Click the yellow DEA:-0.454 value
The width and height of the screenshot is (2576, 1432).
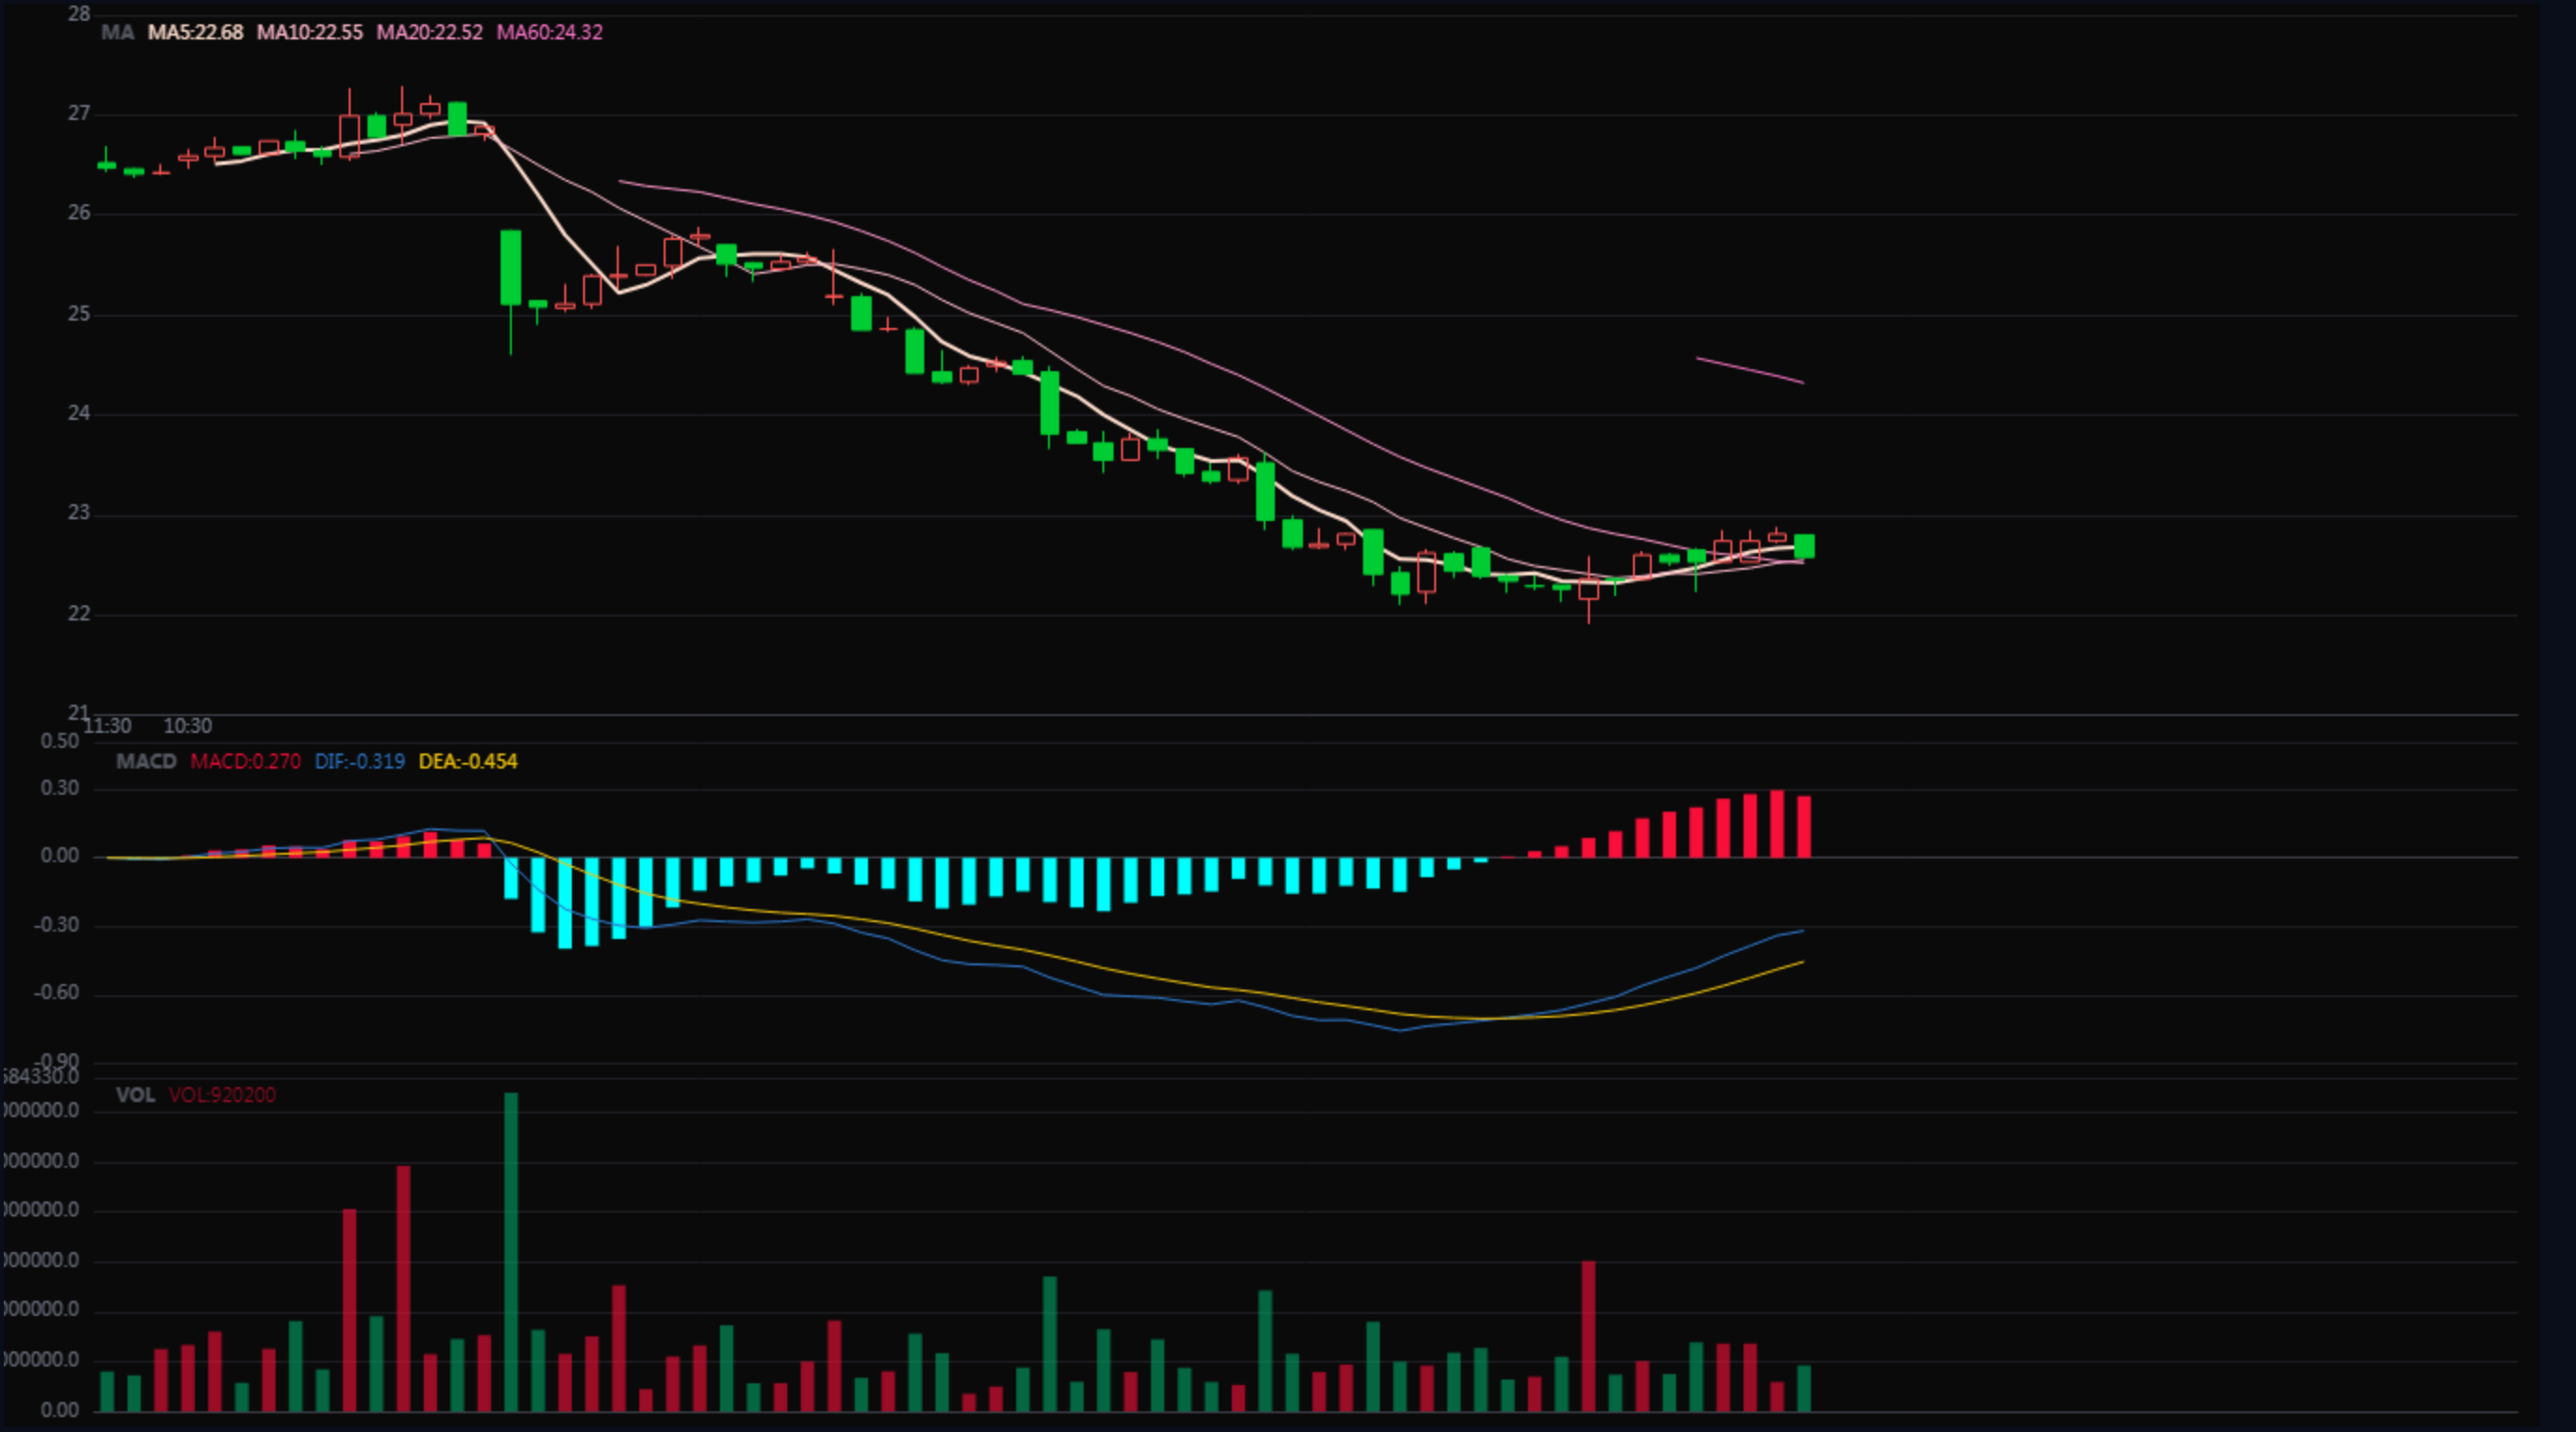pyautogui.click(x=468, y=761)
